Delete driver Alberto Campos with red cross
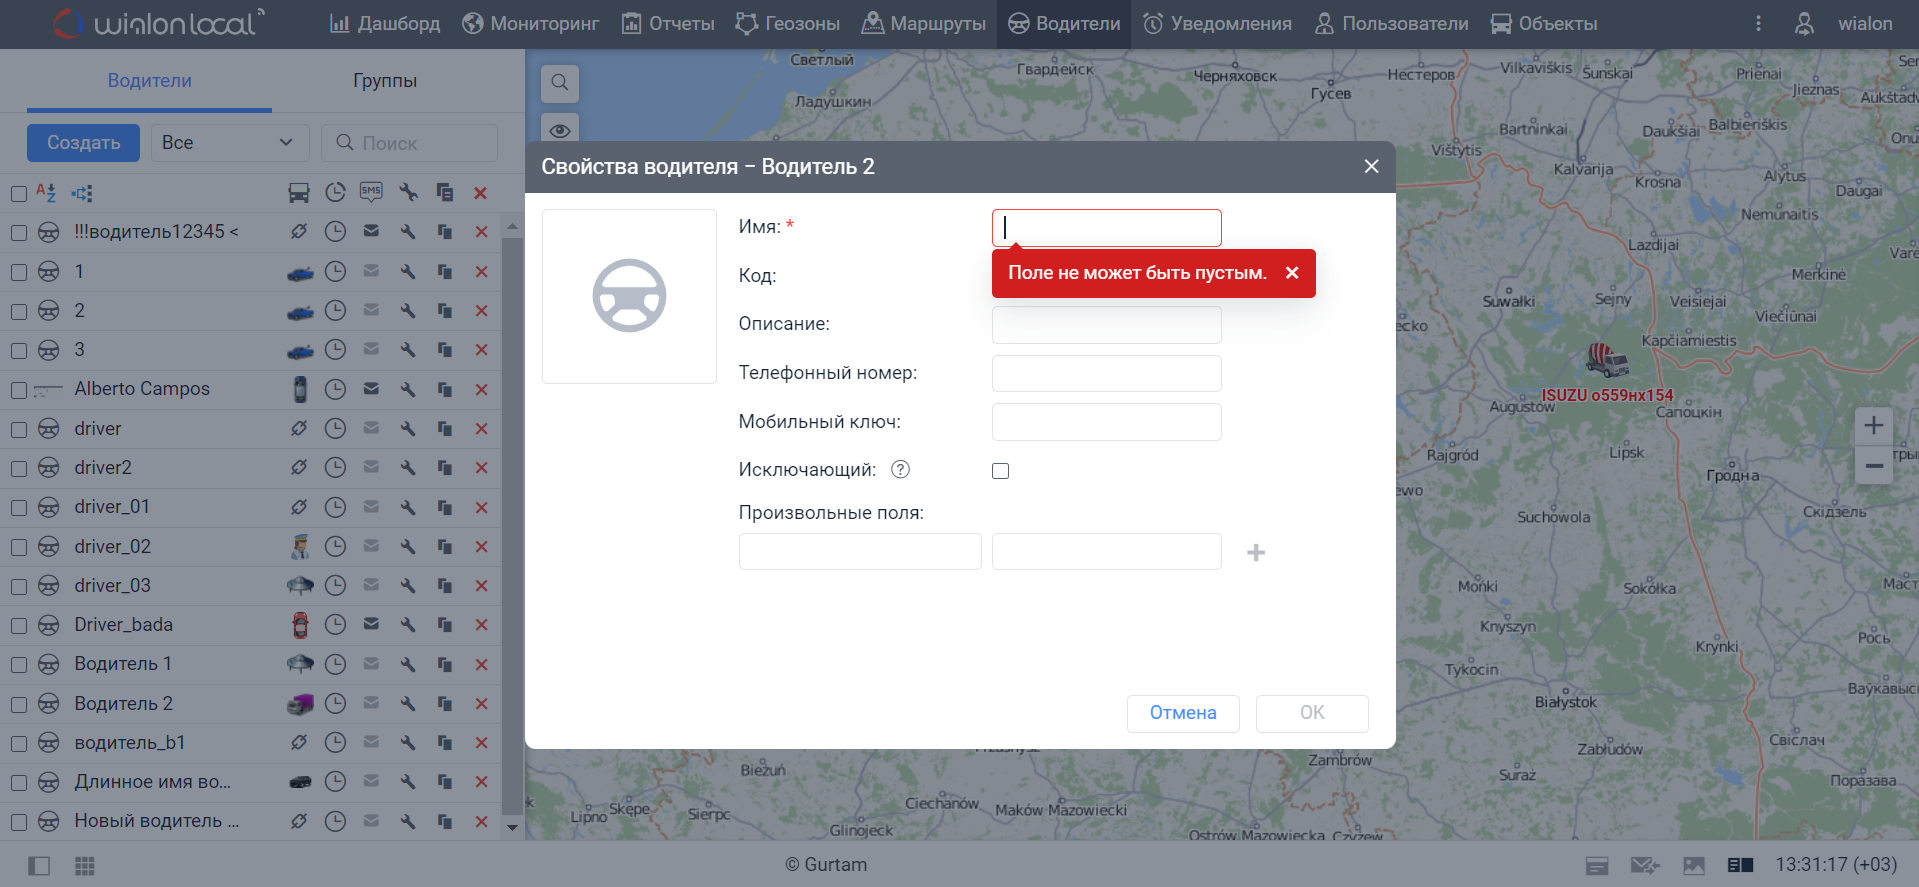Image resolution: width=1919 pixels, height=887 pixels. (x=481, y=389)
